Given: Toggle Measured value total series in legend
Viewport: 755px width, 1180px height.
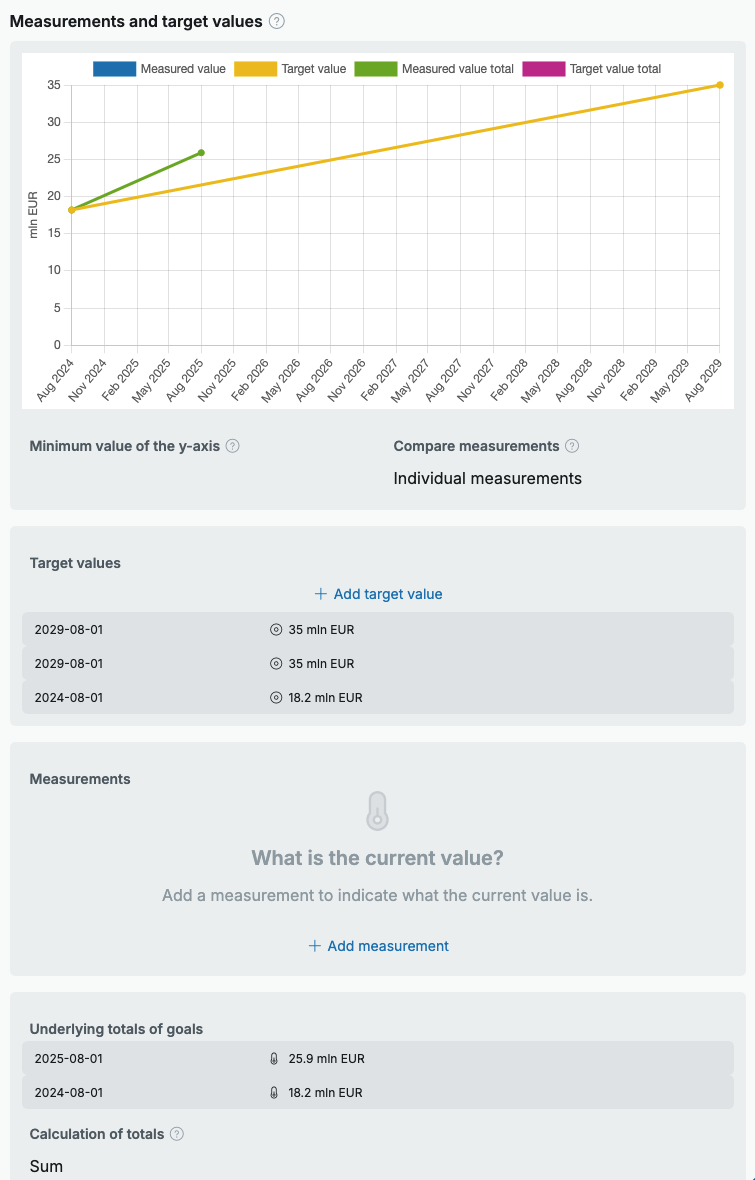Looking at the screenshot, I should (x=434, y=69).
